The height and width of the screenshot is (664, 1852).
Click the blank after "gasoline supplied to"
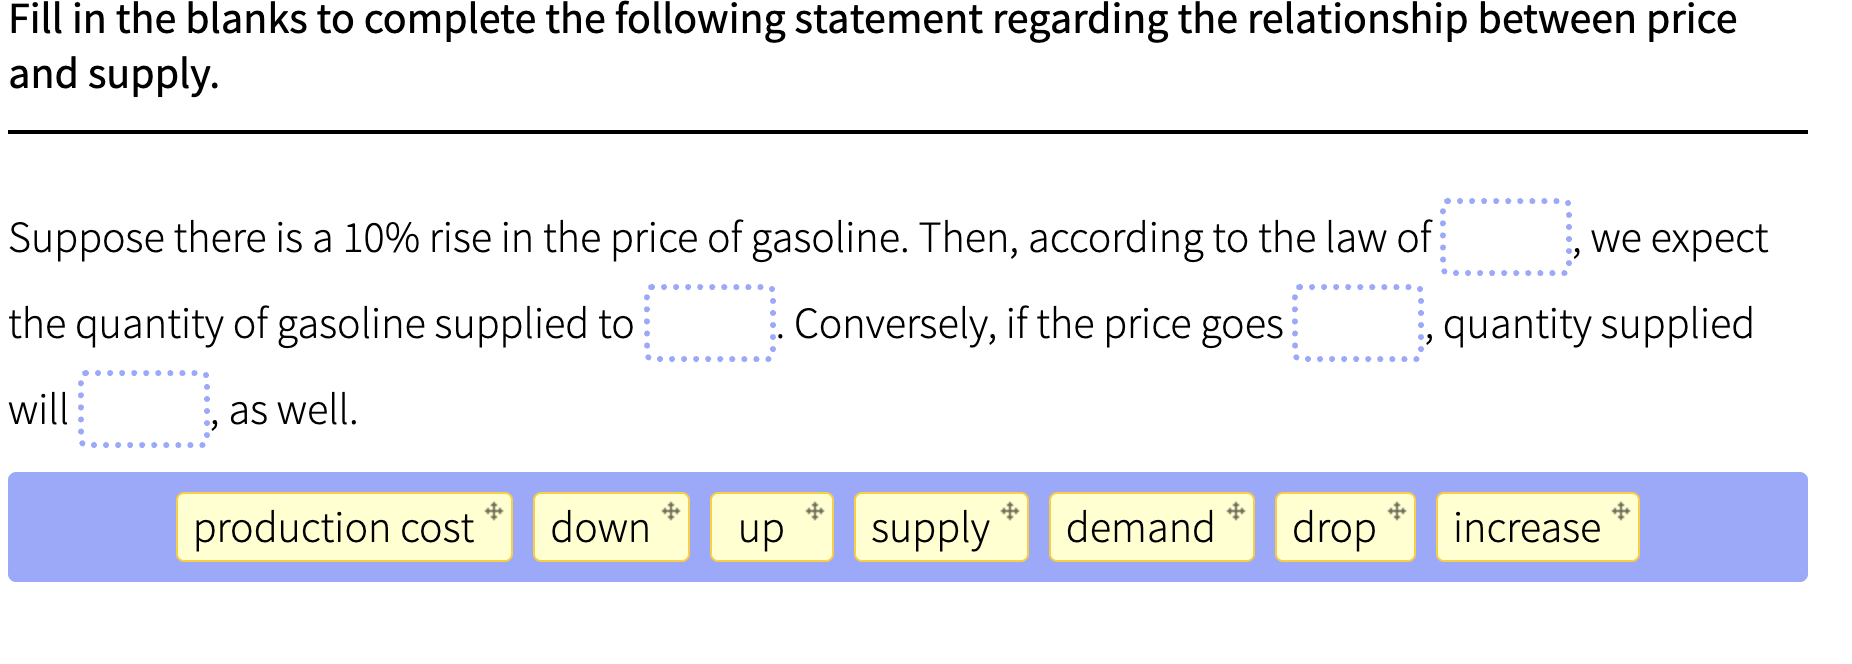[710, 323]
